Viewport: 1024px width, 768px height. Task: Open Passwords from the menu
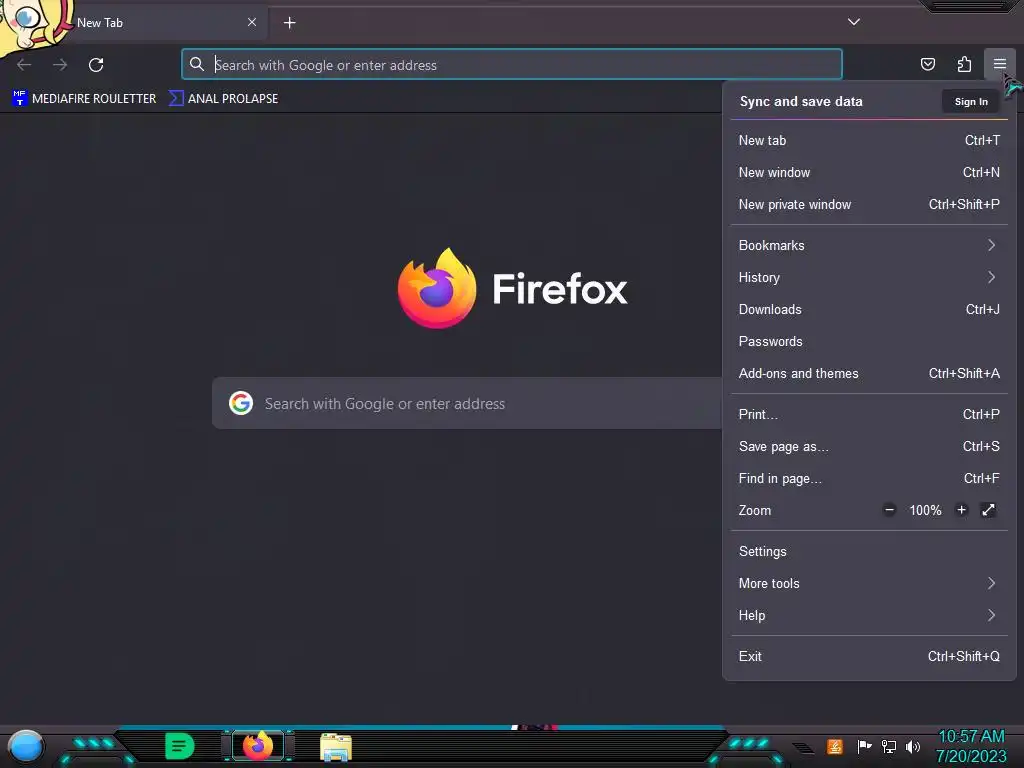tap(869, 342)
